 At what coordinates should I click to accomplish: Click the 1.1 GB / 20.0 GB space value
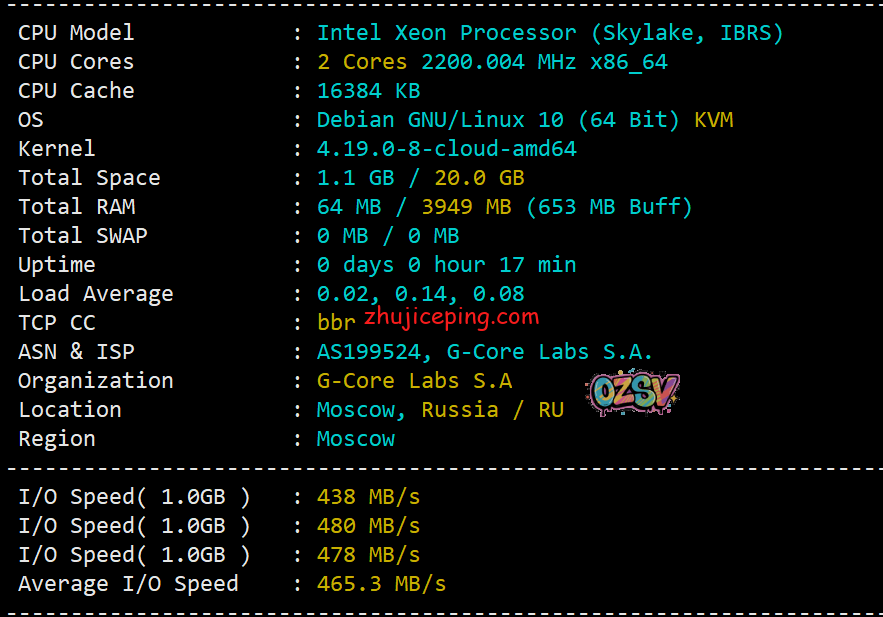(420, 178)
